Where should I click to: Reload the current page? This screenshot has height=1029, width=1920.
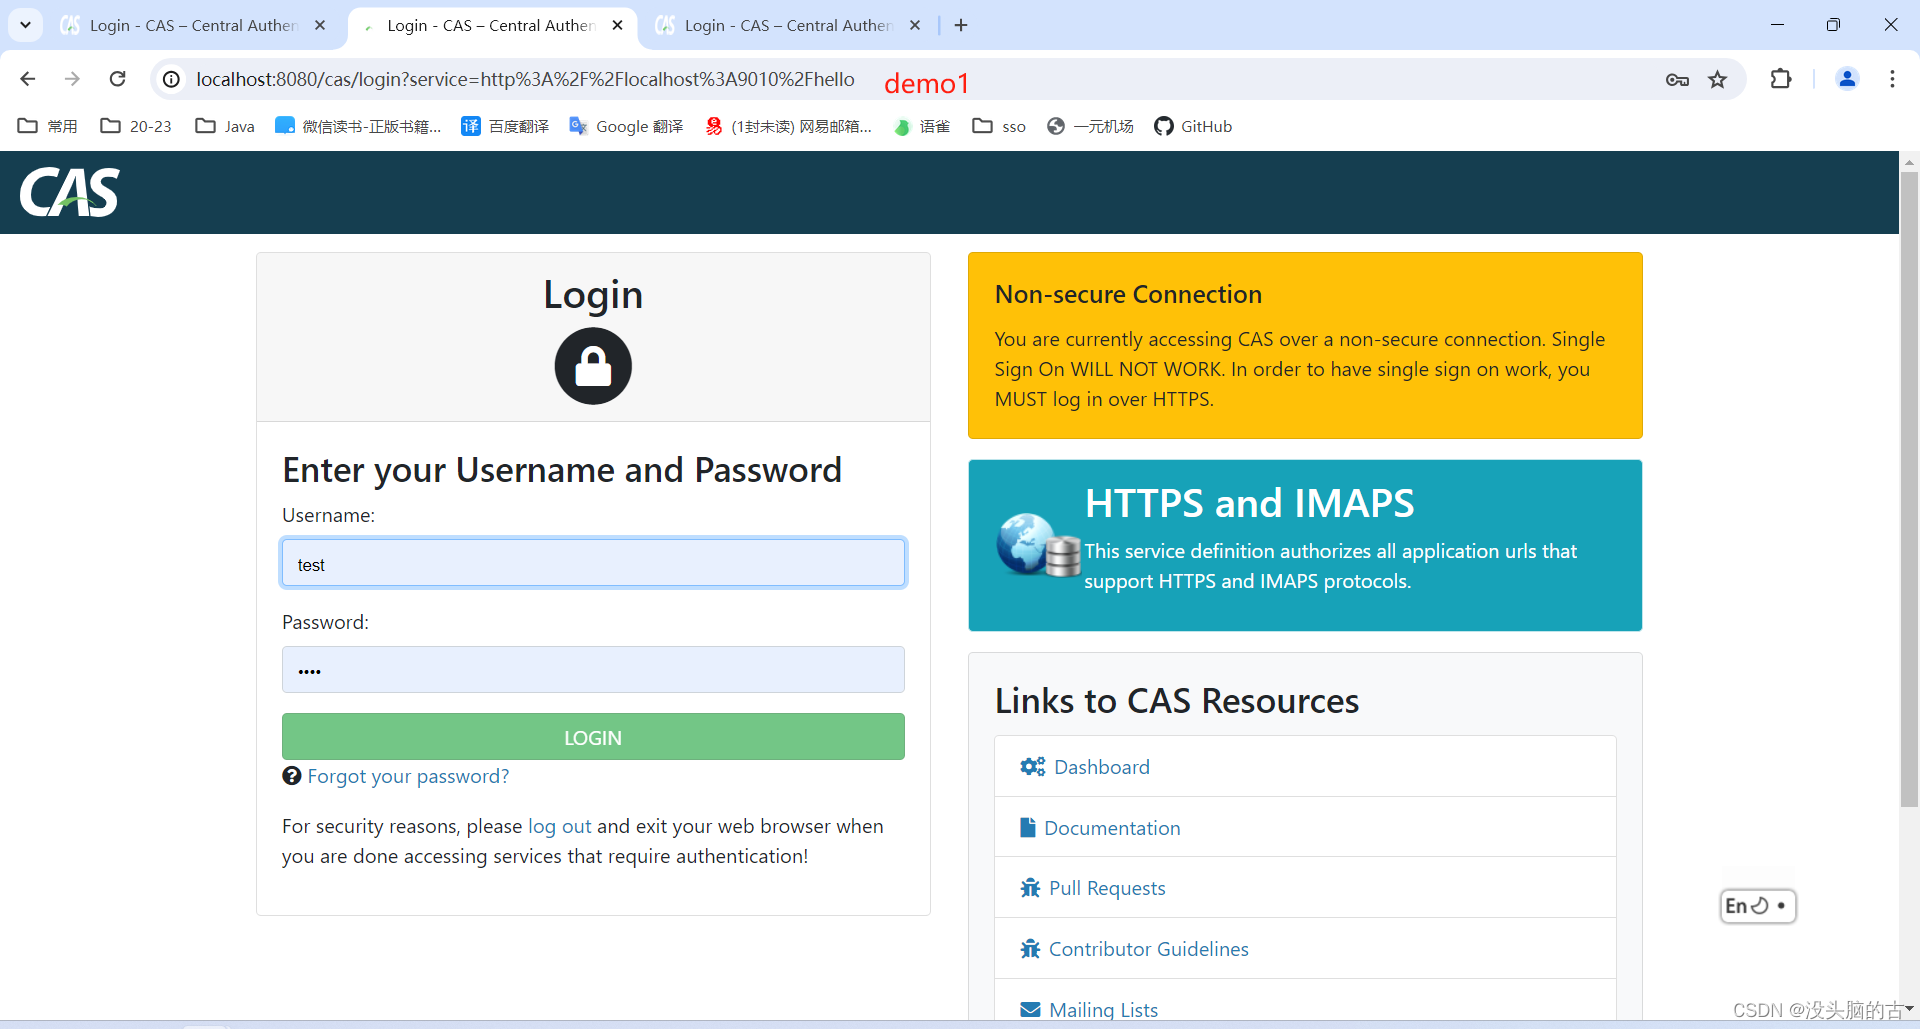click(117, 79)
